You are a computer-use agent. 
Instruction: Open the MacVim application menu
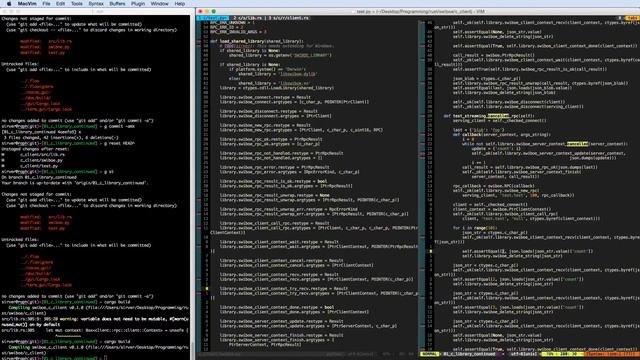[x=27, y=4]
